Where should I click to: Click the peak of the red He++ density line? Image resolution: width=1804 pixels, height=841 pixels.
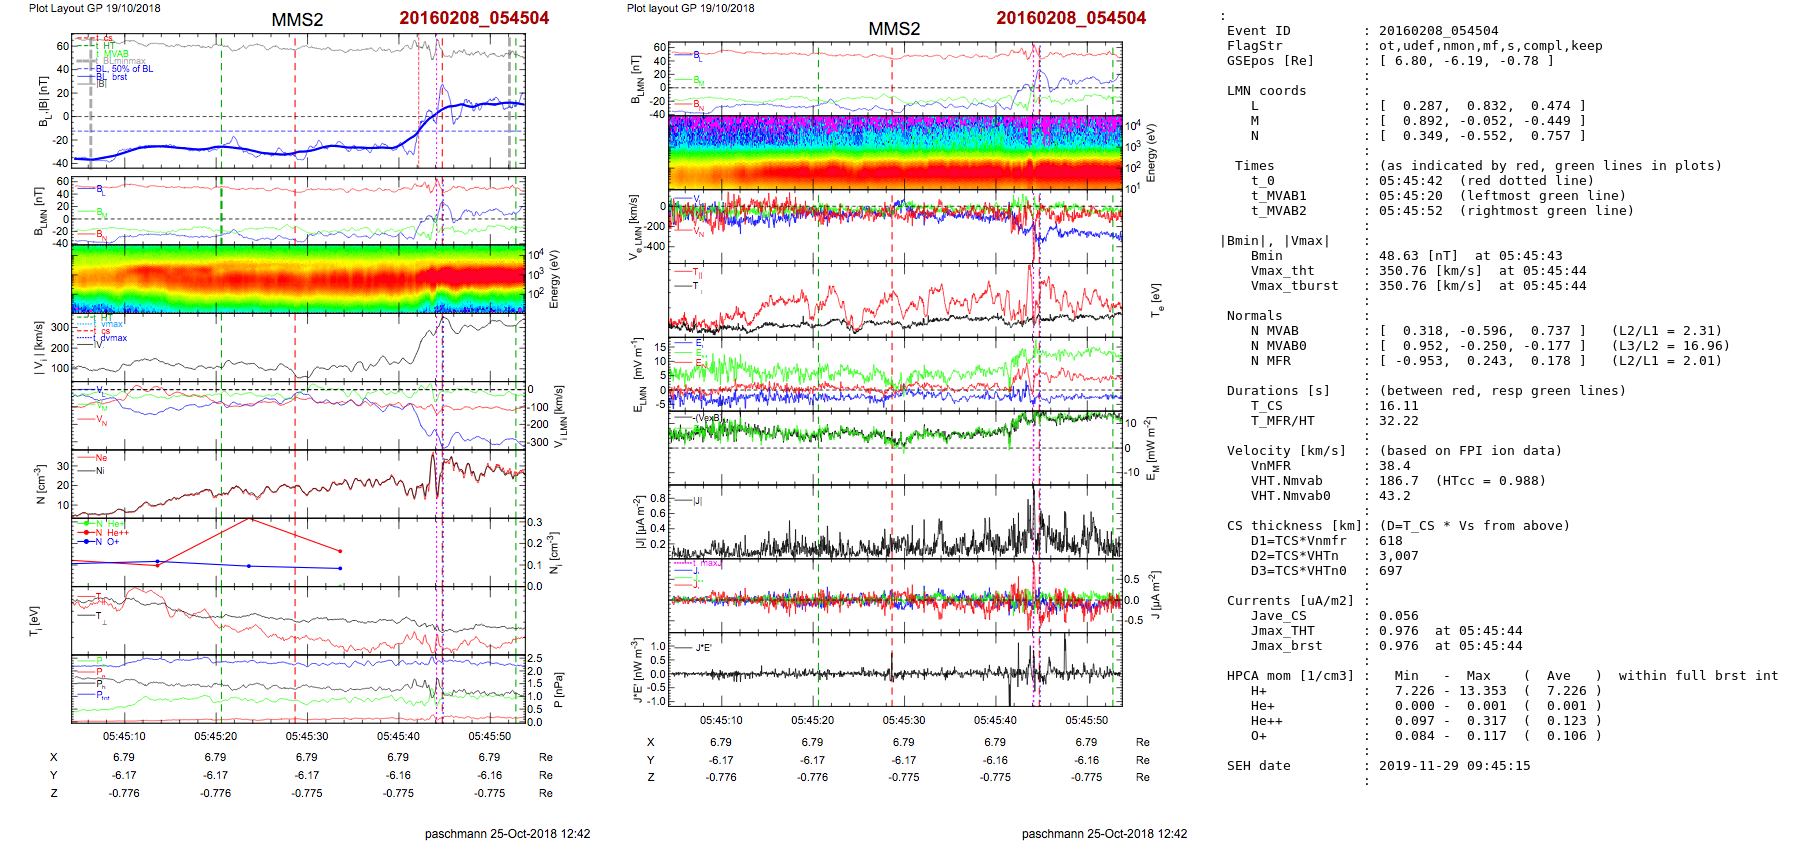(x=249, y=519)
